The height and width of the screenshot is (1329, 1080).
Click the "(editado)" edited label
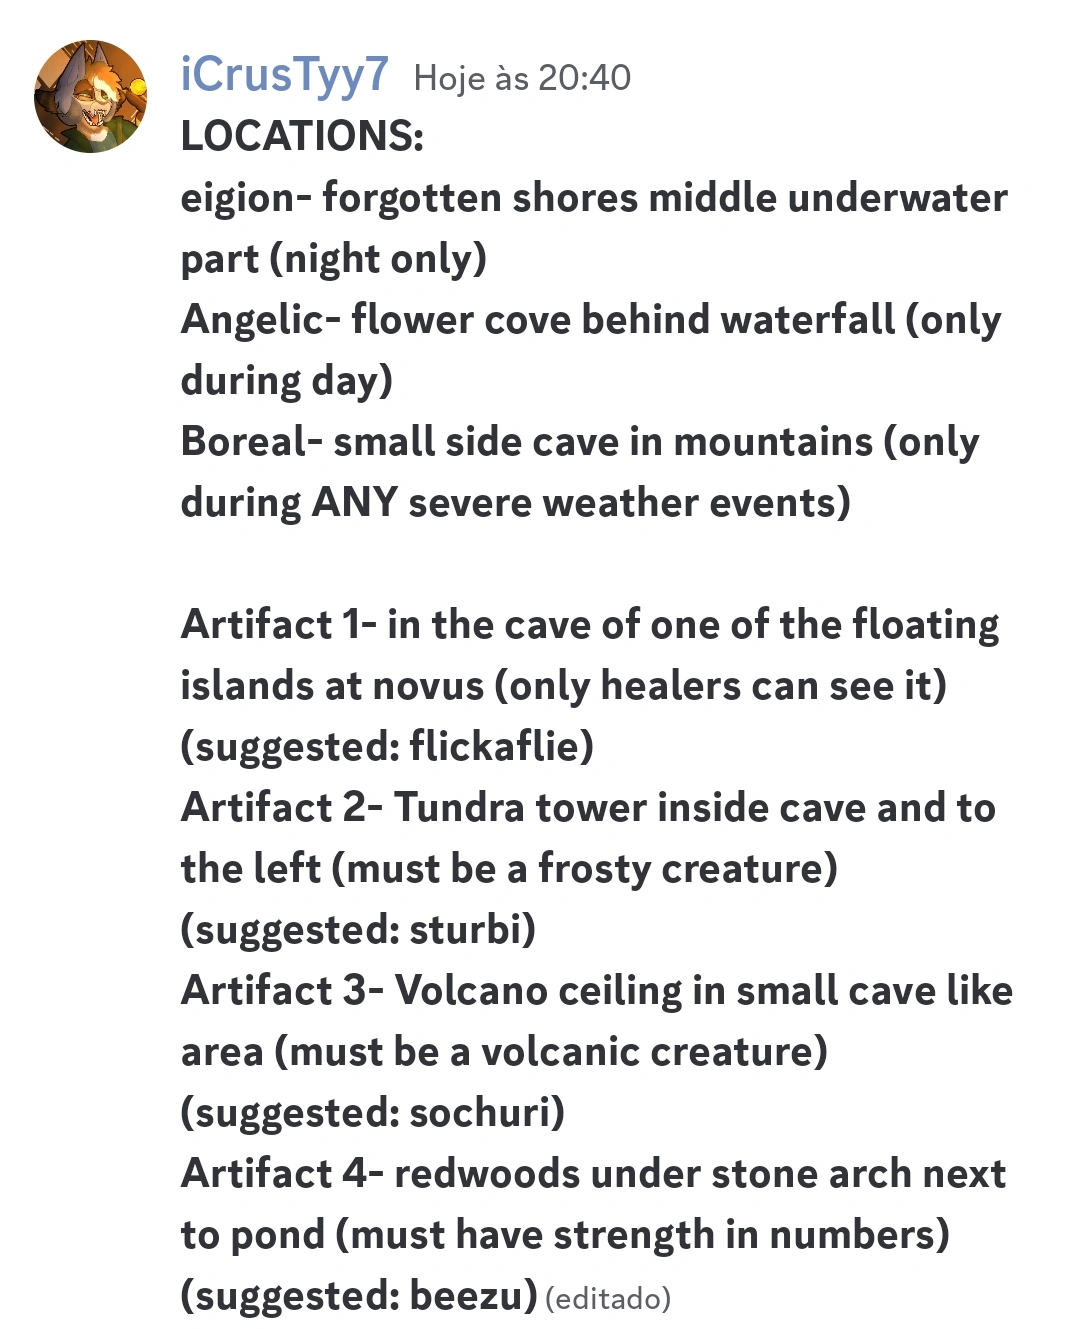(x=608, y=1298)
